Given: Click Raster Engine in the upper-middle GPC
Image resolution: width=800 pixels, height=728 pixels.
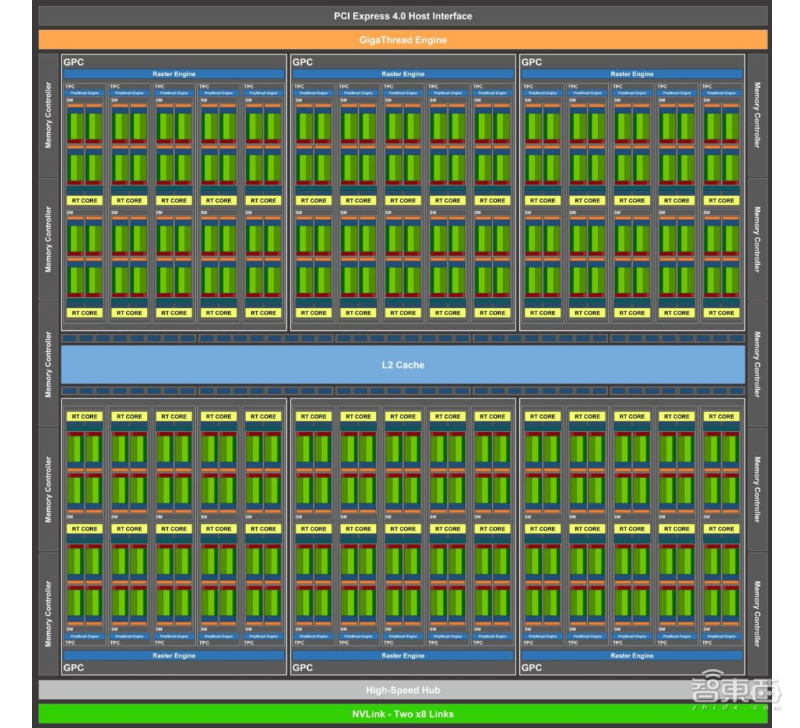Looking at the screenshot, I should (403, 74).
